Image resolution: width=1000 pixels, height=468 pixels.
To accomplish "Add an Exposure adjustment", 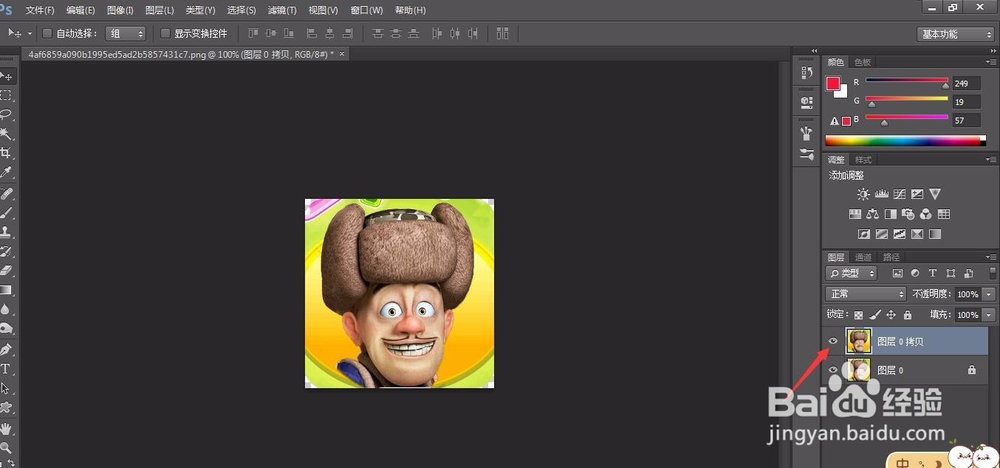I will tap(917, 194).
